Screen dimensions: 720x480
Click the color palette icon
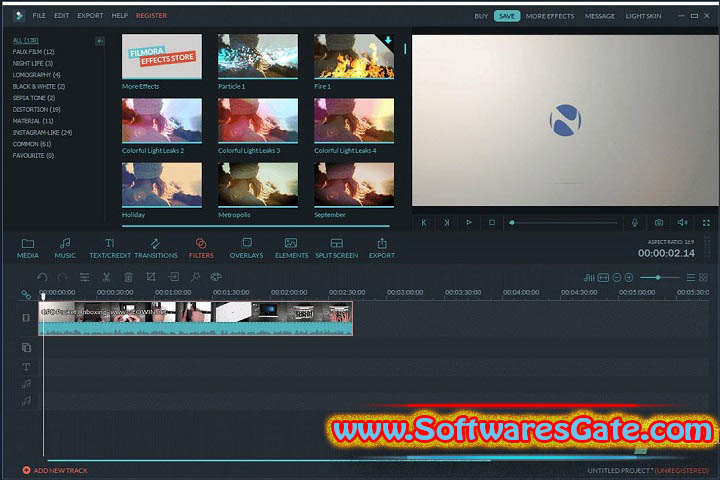pos(216,277)
